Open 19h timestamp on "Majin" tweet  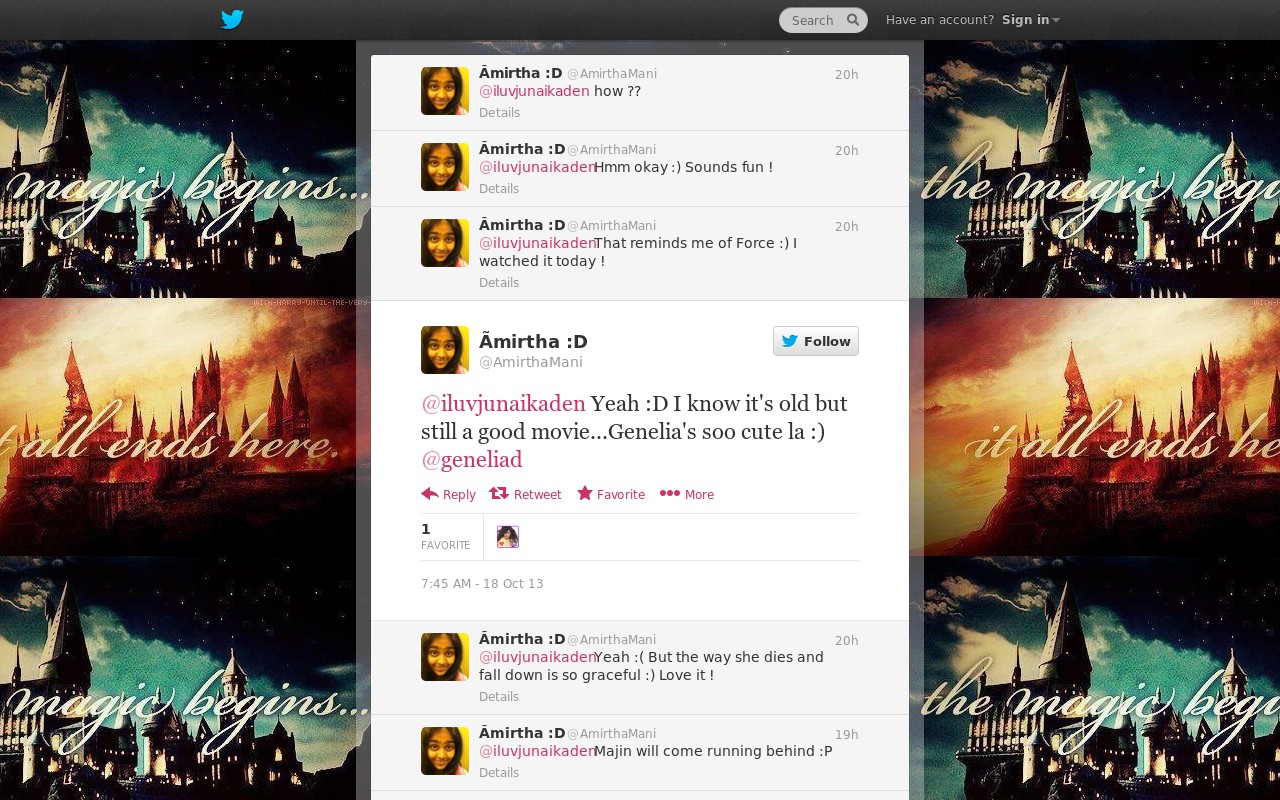click(x=847, y=735)
